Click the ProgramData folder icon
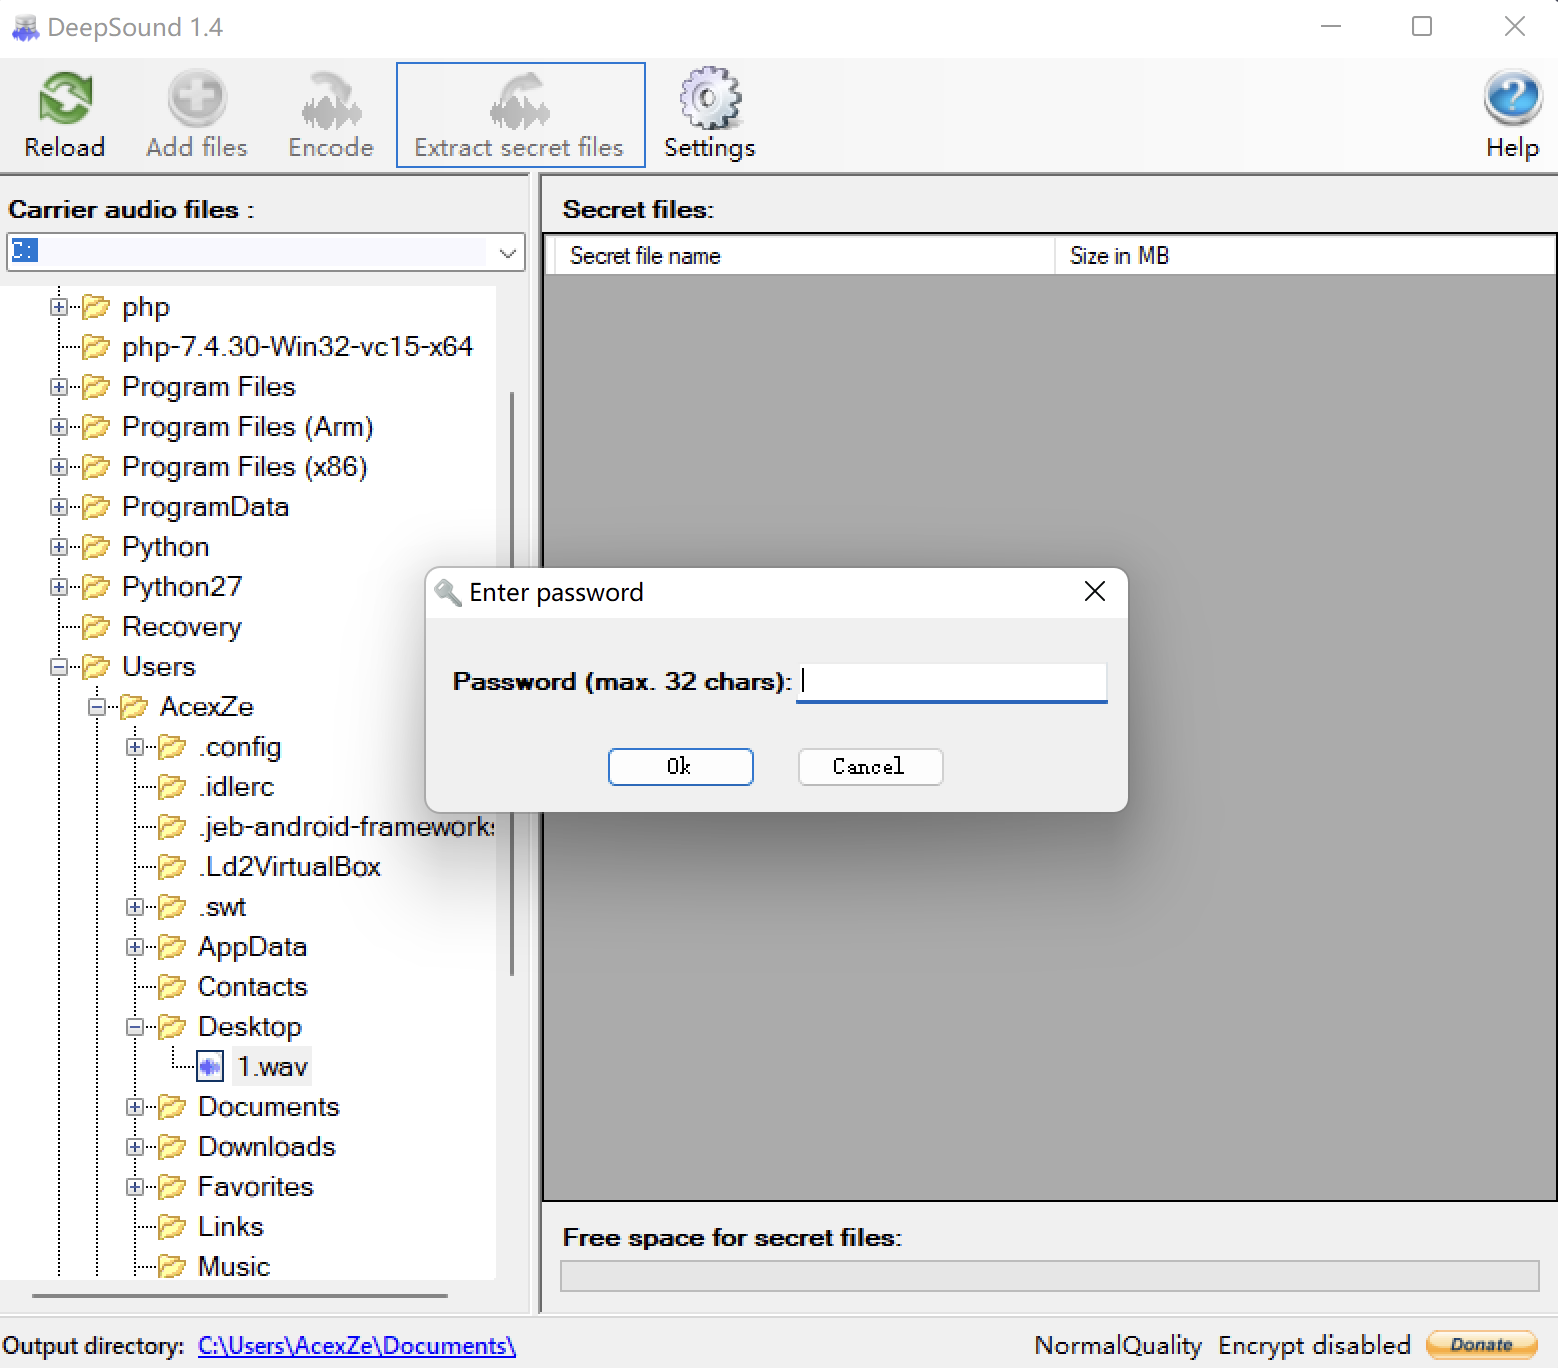1558x1368 pixels. (x=96, y=507)
